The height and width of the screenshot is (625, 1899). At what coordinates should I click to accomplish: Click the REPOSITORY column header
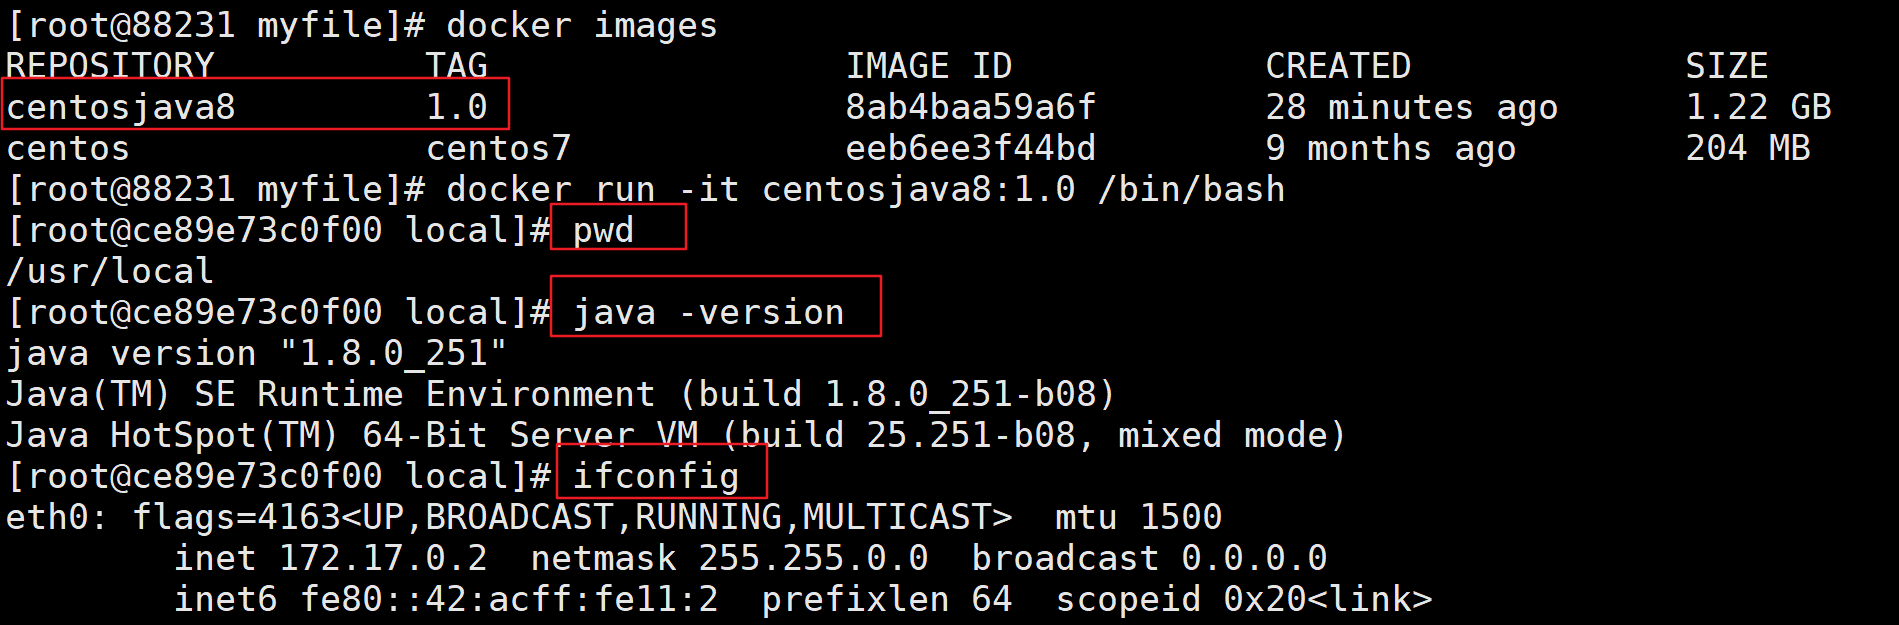coord(110,66)
